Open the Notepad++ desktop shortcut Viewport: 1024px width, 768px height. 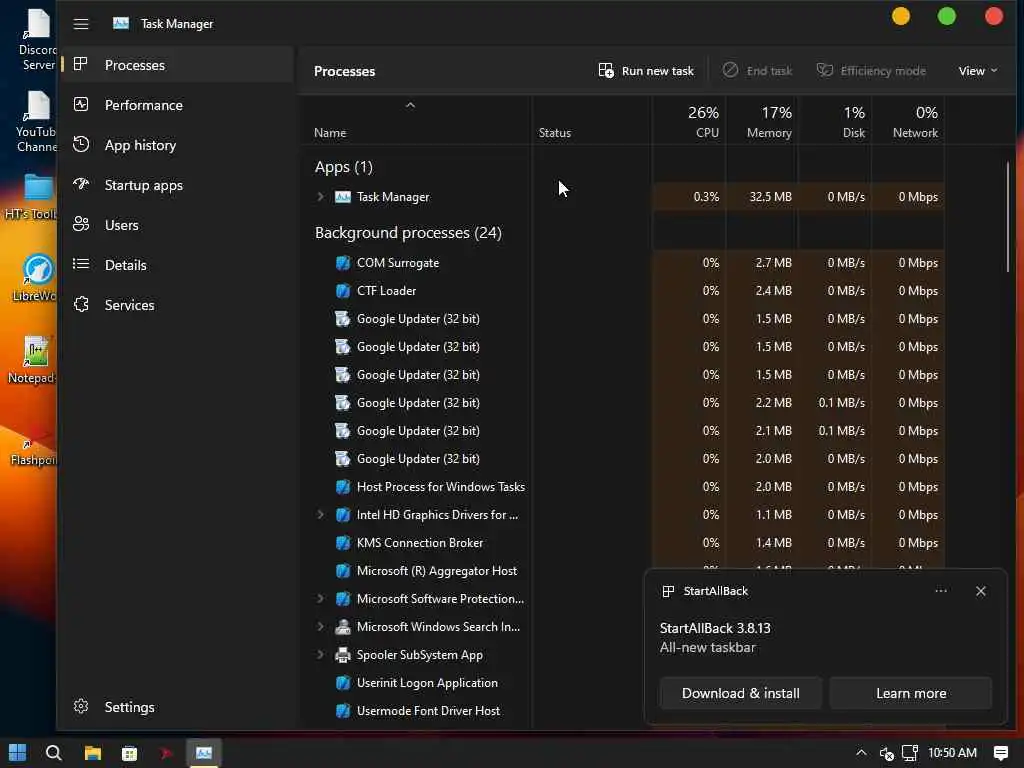coord(33,359)
